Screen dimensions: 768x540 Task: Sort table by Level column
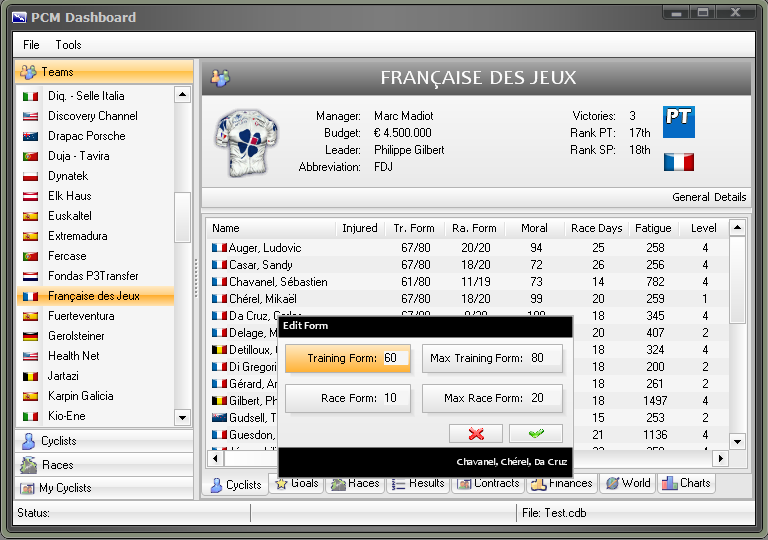(704, 228)
